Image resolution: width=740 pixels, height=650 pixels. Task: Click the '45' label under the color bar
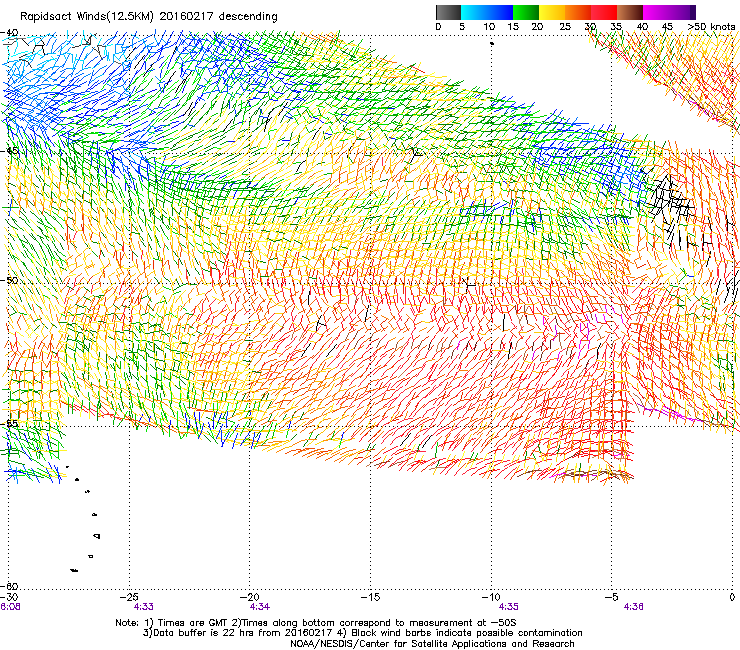[x=667, y=27]
